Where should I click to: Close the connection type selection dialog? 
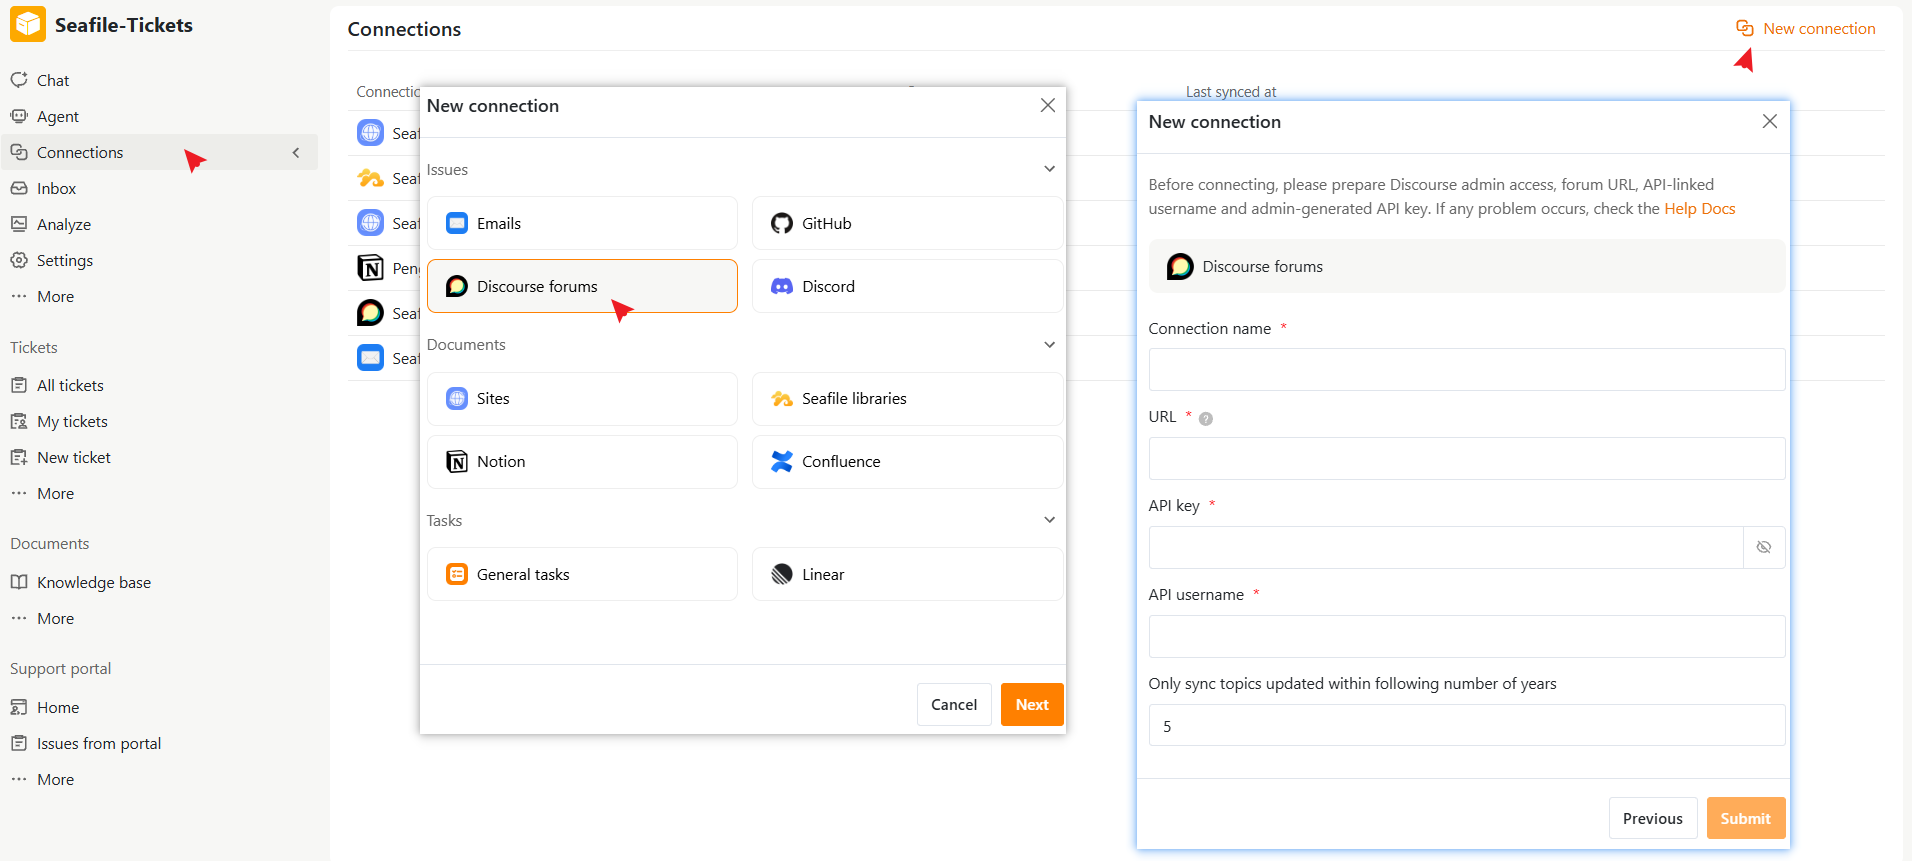tap(1048, 105)
